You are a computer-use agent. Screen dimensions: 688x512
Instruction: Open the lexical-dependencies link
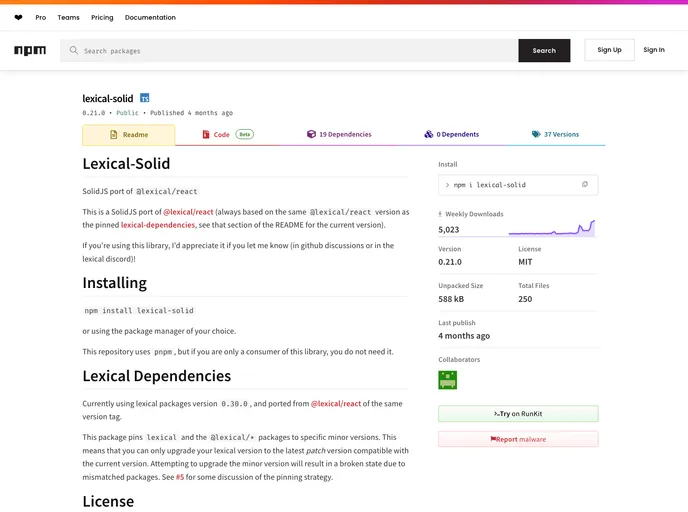158,225
